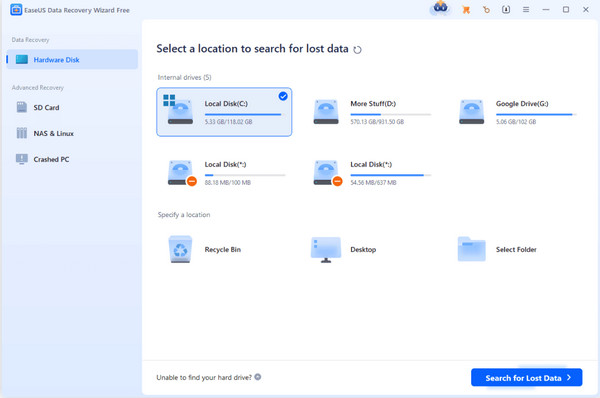This screenshot has width=600, height=398.
Task: Click the Local Disk(C:) usage bar
Action: click(245, 114)
